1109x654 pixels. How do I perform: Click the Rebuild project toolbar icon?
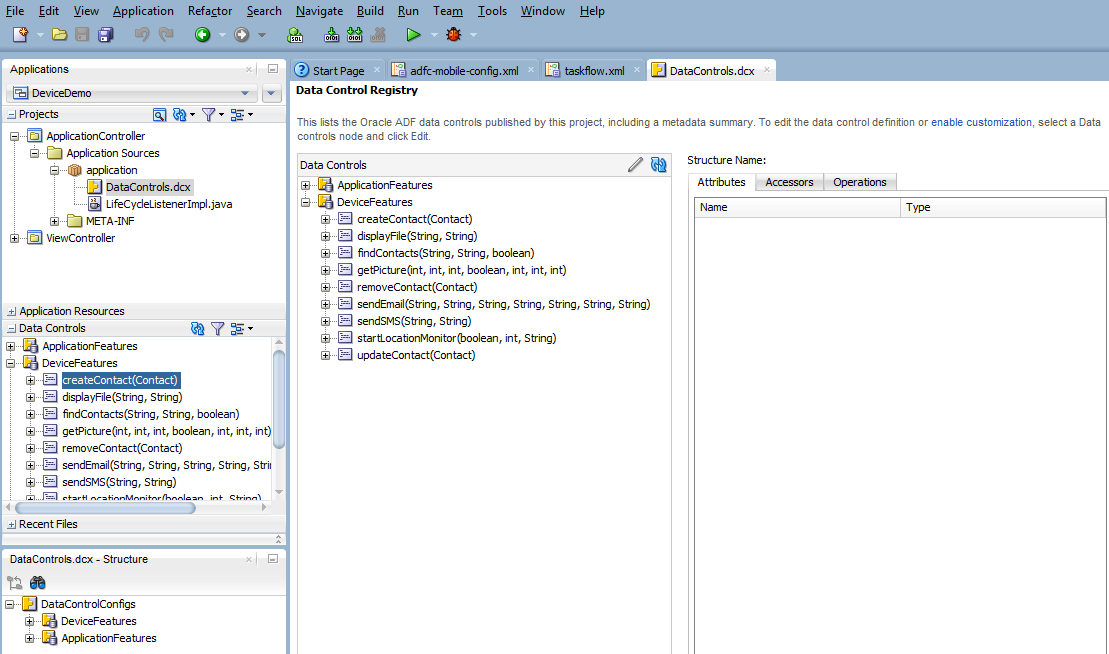pos(354,35)
